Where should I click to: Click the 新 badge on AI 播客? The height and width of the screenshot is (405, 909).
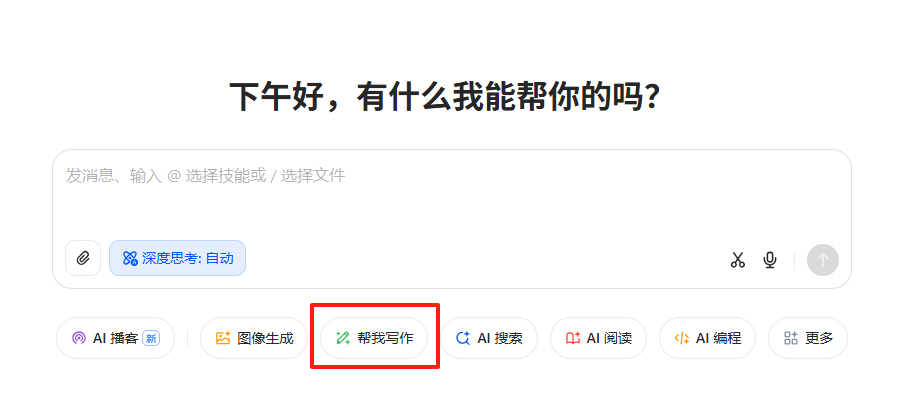(151, 338)
